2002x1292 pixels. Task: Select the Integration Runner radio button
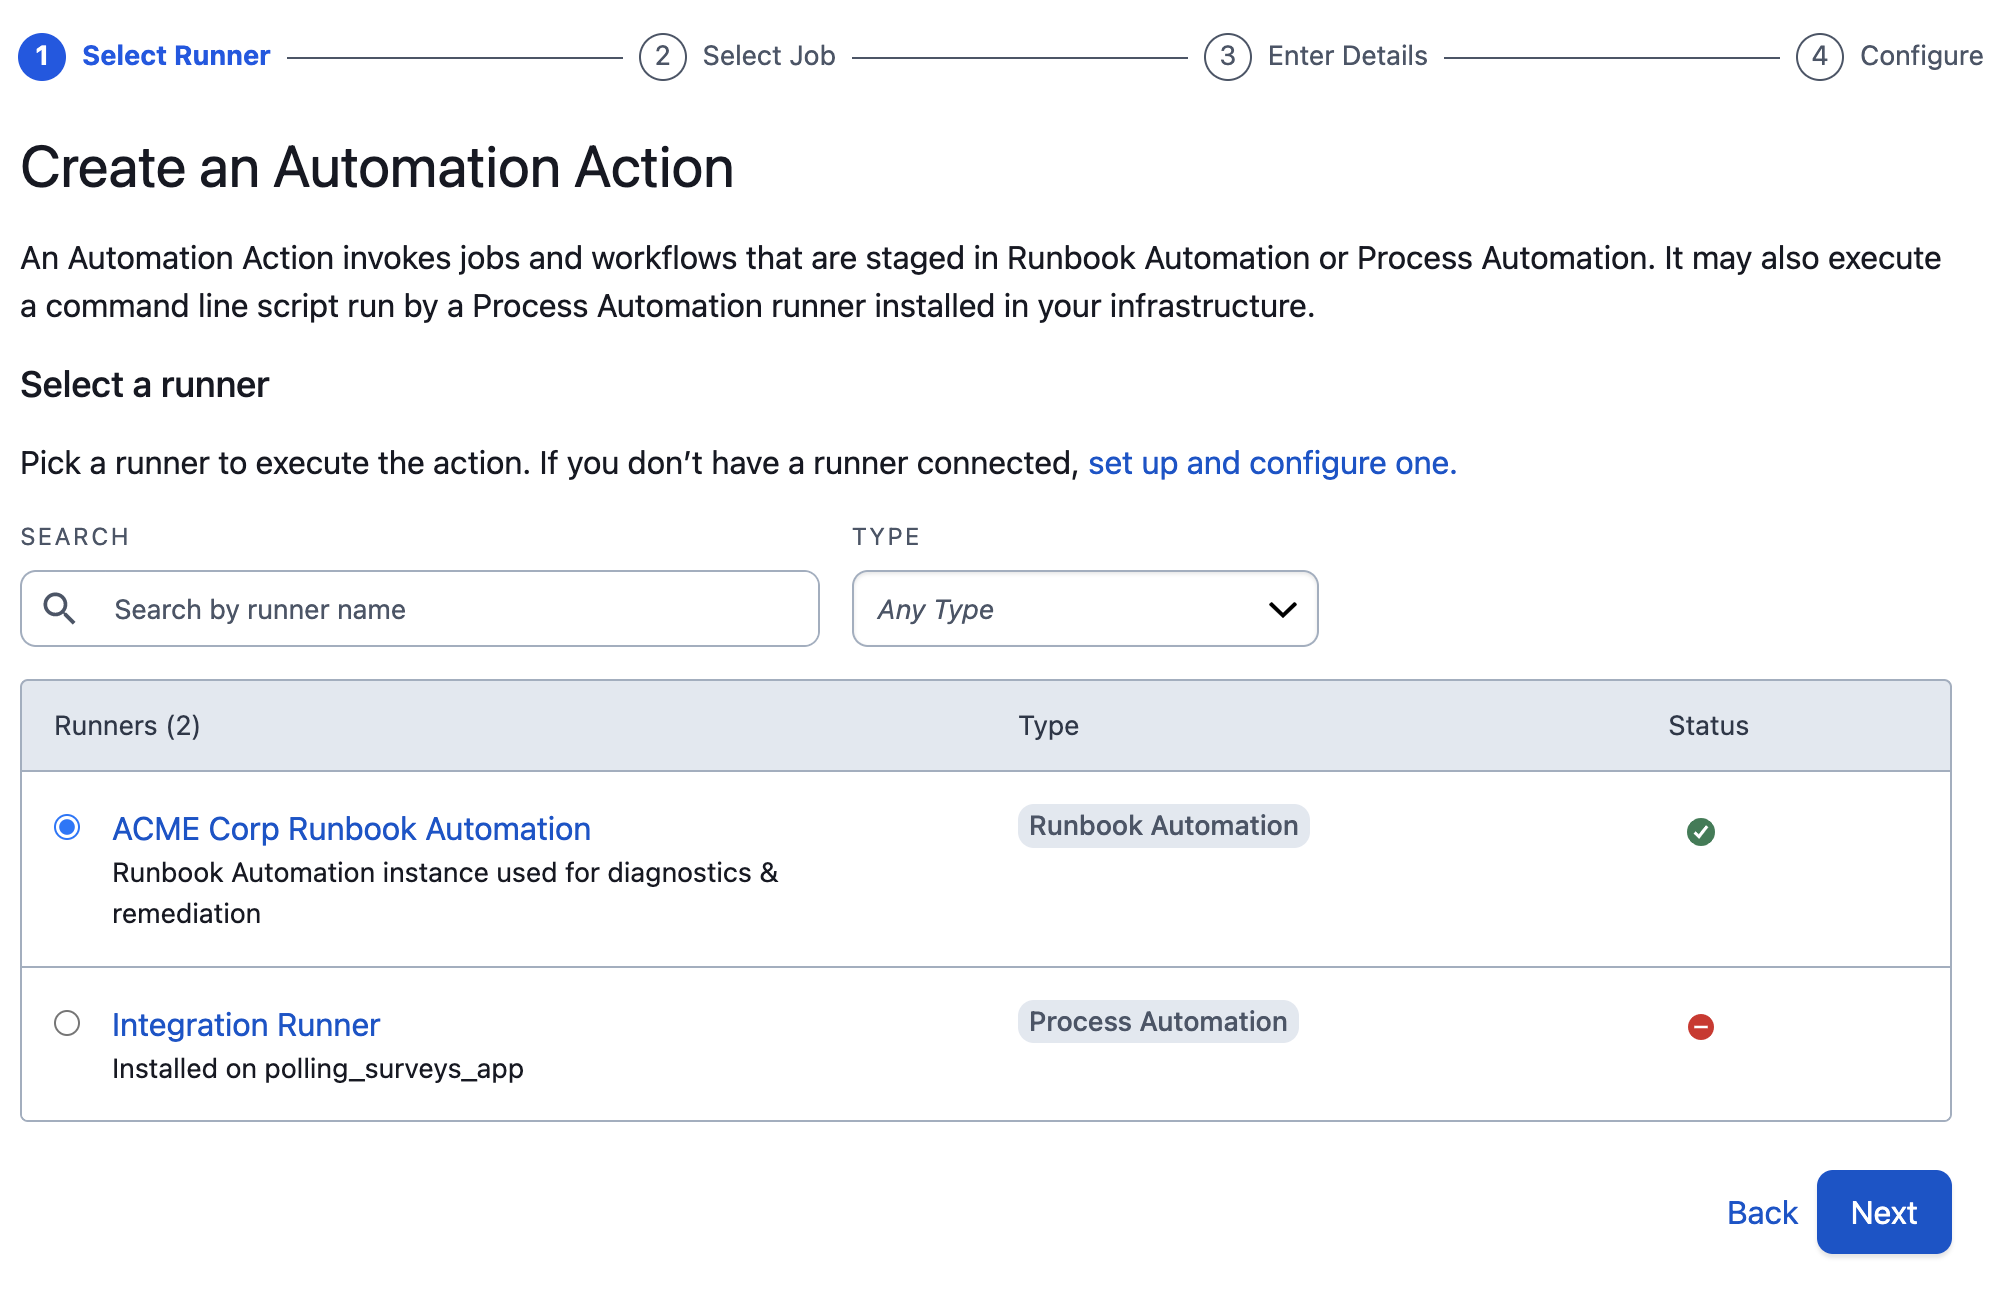coord(67,1023)
